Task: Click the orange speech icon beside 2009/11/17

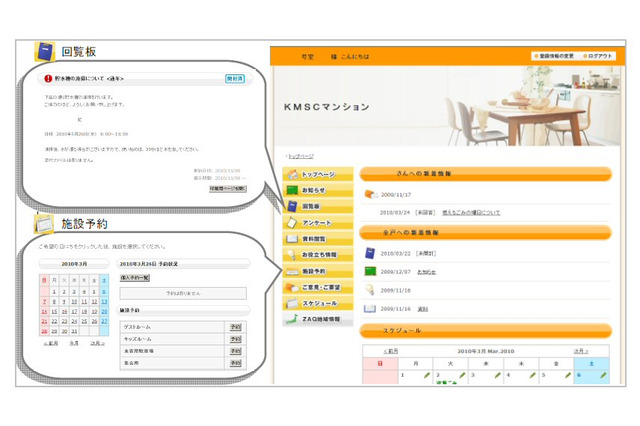Action: (x=371, y=194)
